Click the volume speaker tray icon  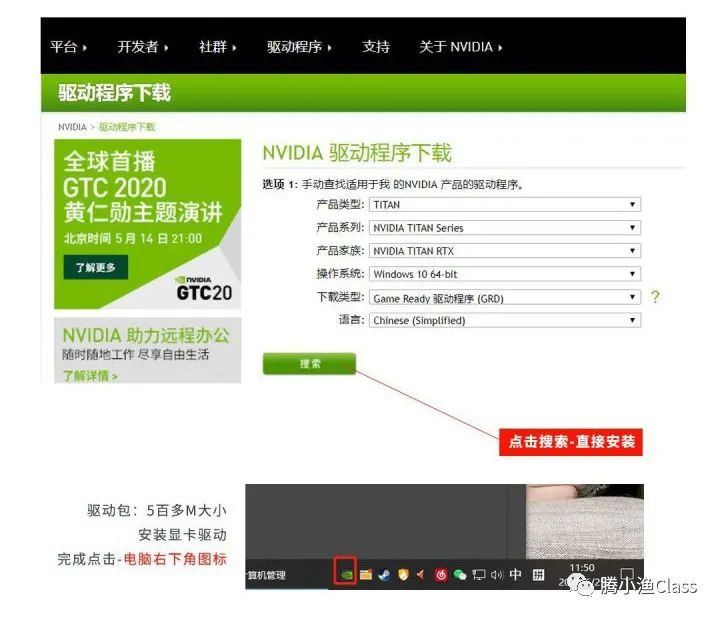tap(496, 574)
